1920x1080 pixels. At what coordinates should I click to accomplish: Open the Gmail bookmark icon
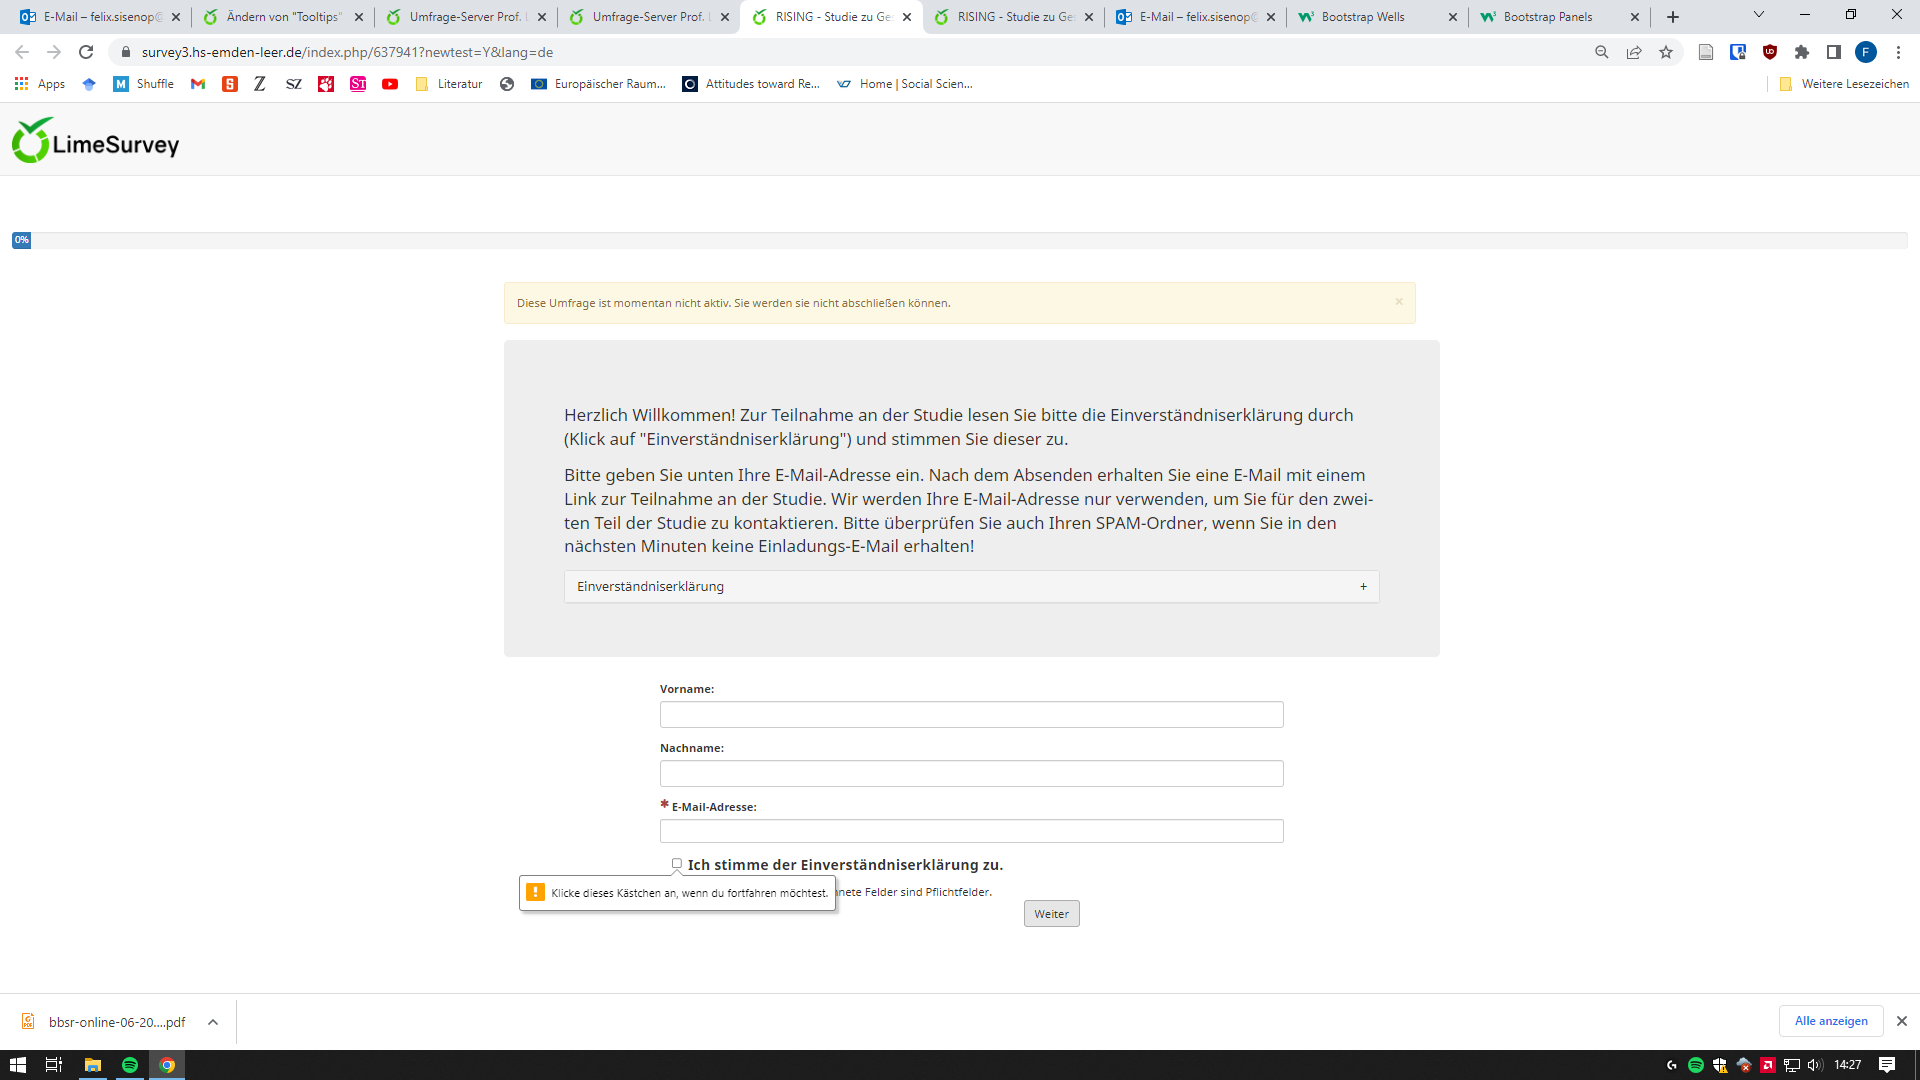pos(198,84)
